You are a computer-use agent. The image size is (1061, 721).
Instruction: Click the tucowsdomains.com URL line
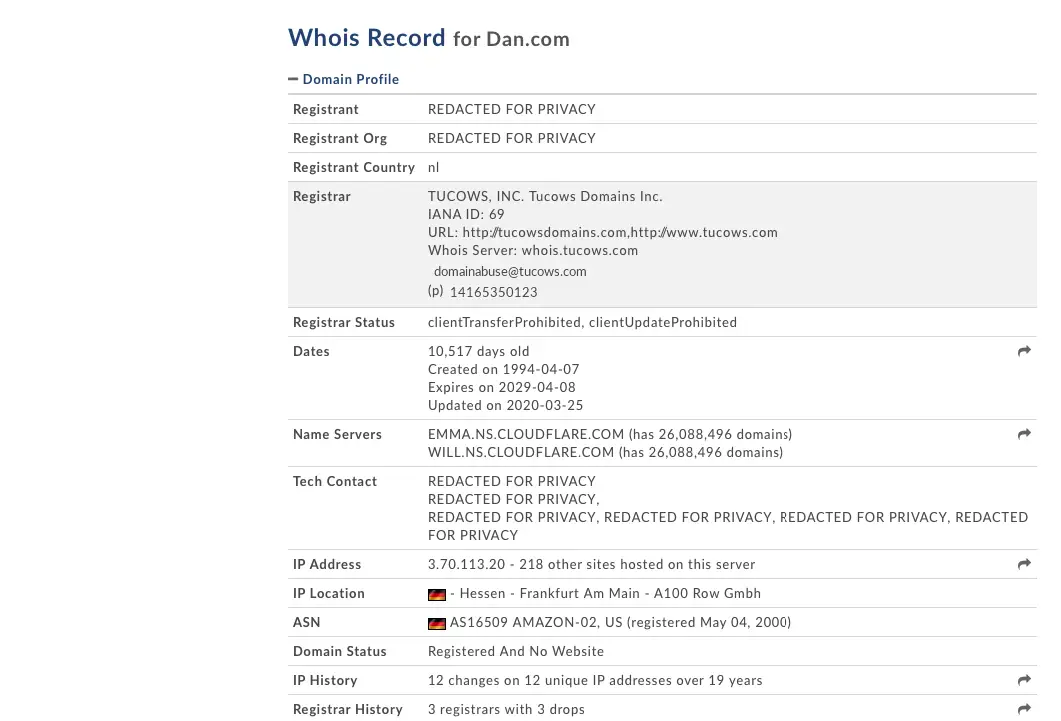coord(602,232)
